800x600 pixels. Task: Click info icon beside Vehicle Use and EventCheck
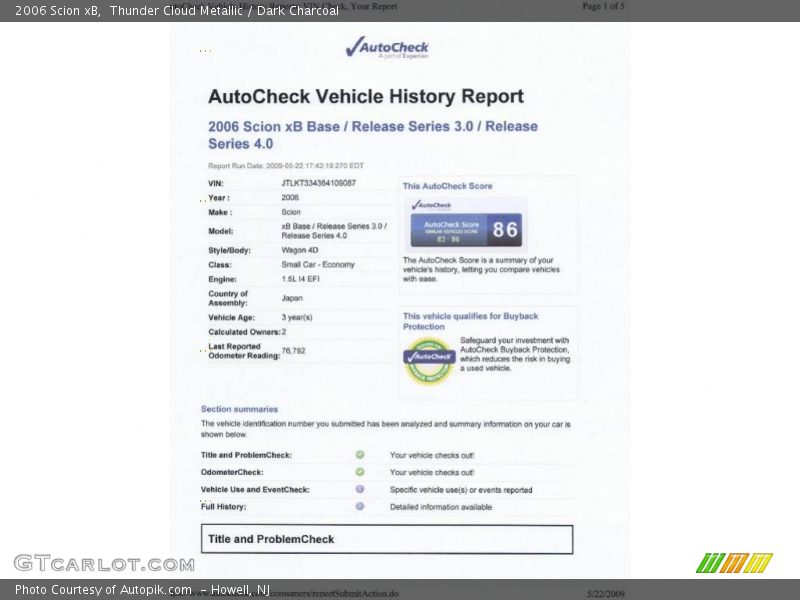click(x=360, y=489)
